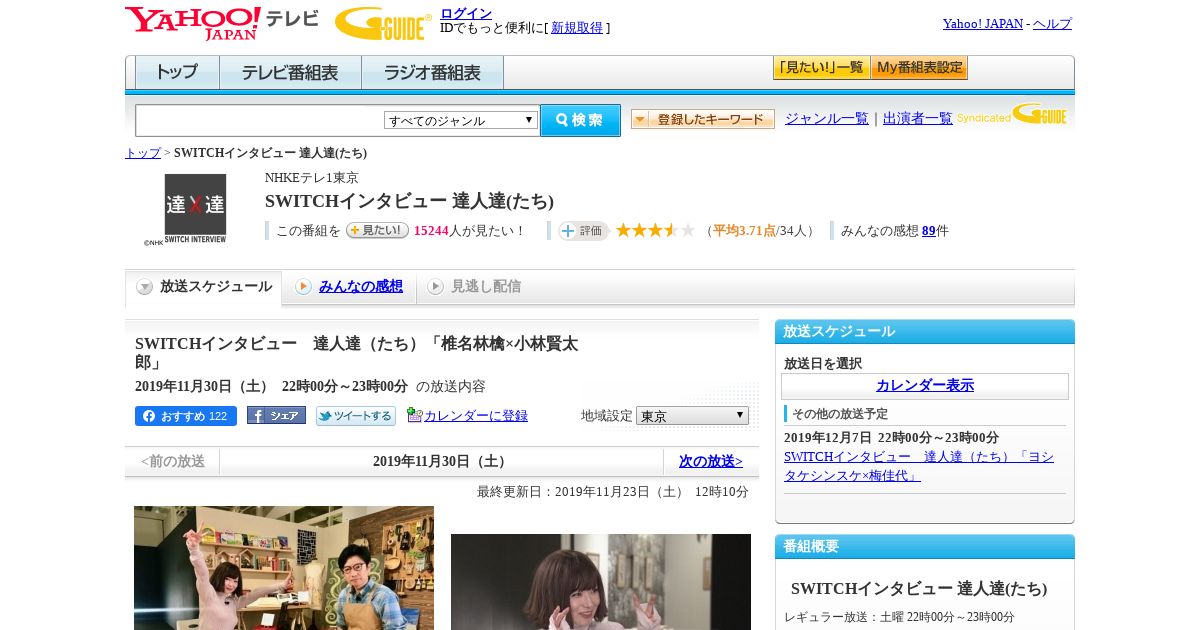This screenshot has width=1200, height=630.
Task: Click the Syndicated G-Guide logo
Action: coord(1012,115)
